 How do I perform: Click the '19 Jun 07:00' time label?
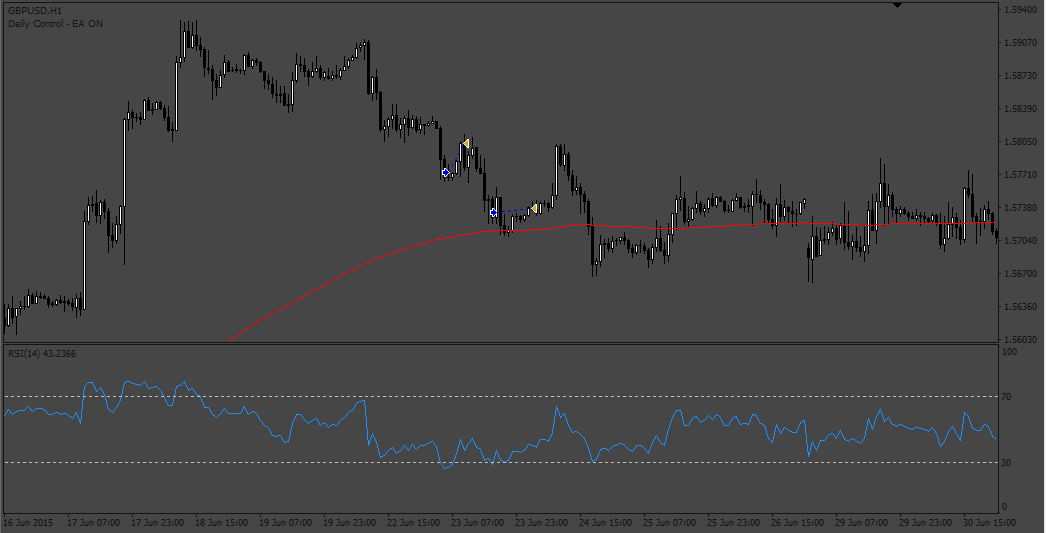[x=286, y=523]
